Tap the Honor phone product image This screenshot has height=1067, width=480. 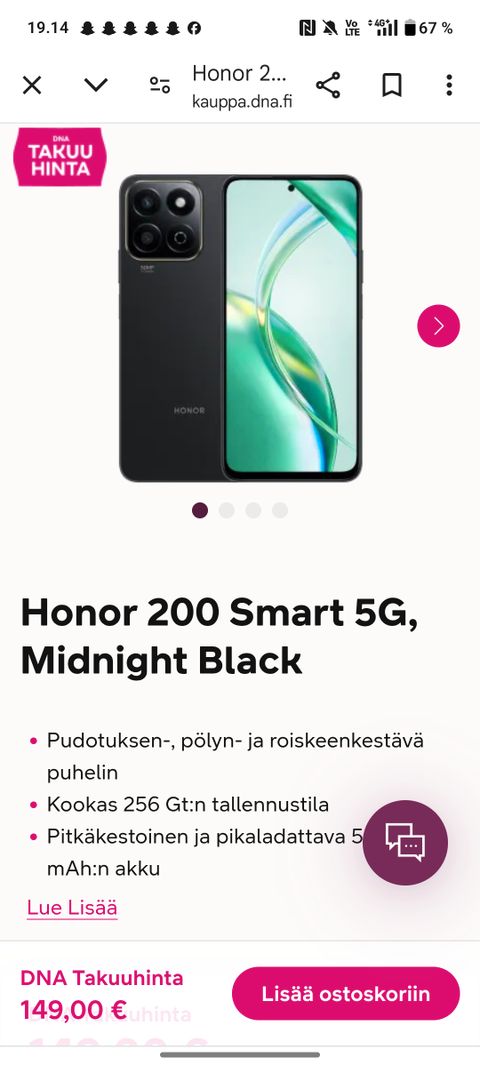[240, 328]
